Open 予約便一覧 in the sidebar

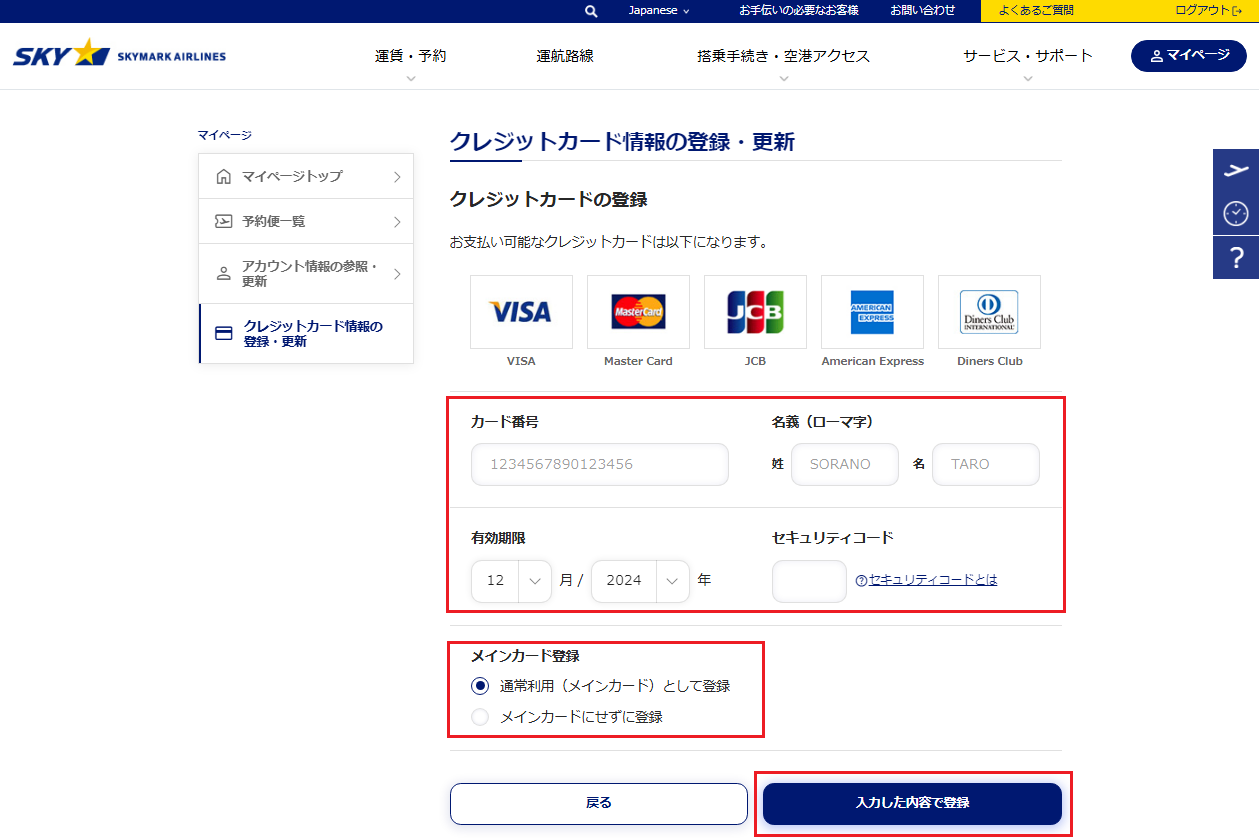[306, 221]
